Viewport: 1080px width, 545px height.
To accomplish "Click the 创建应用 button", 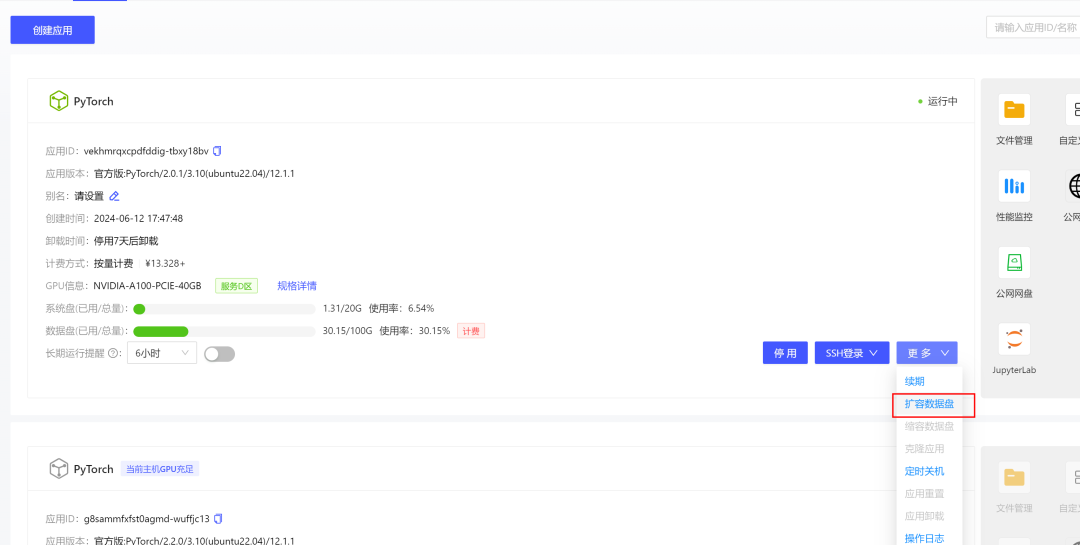I will [x=52, y=30].
